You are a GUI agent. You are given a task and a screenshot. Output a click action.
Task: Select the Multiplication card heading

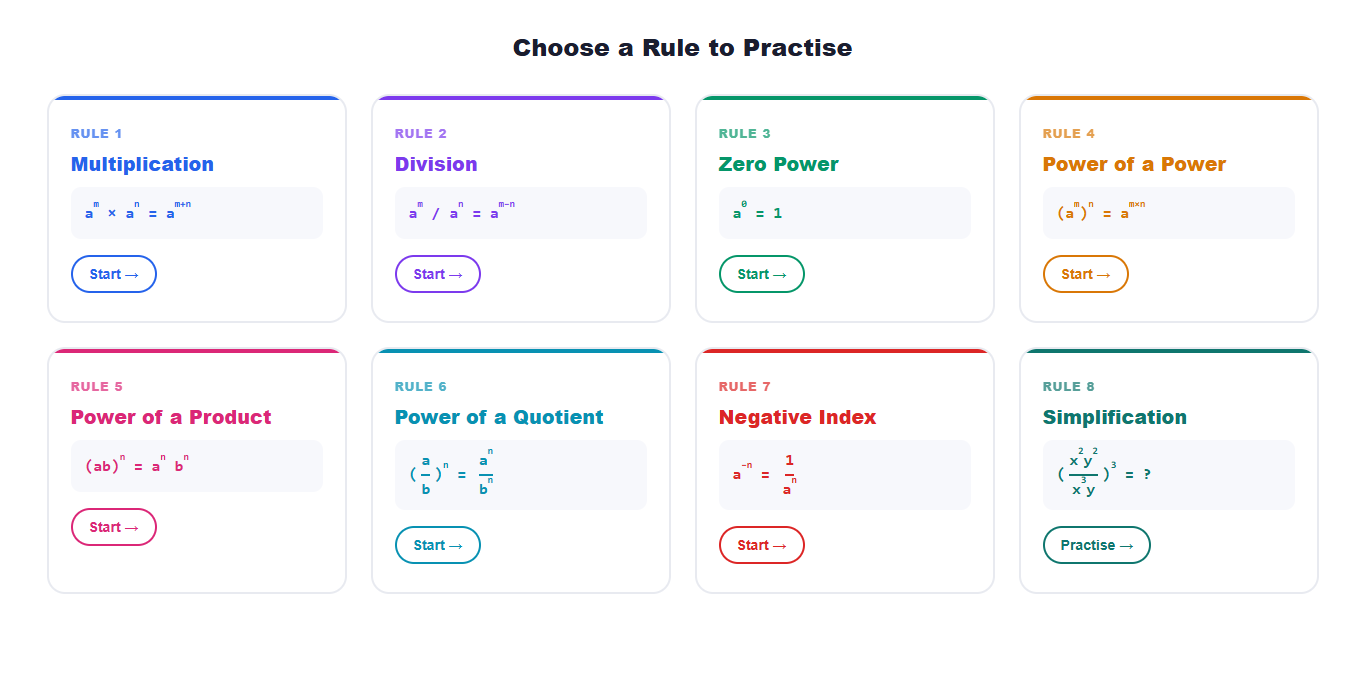point(142,164)
